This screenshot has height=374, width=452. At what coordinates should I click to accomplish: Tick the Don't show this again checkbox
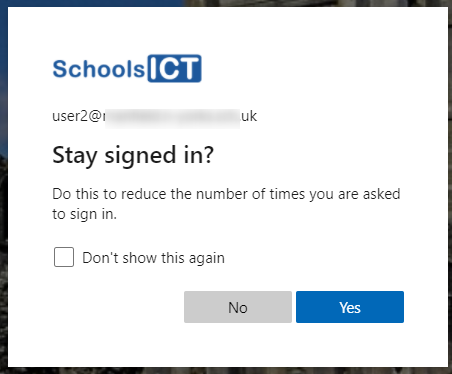point(64,257)
